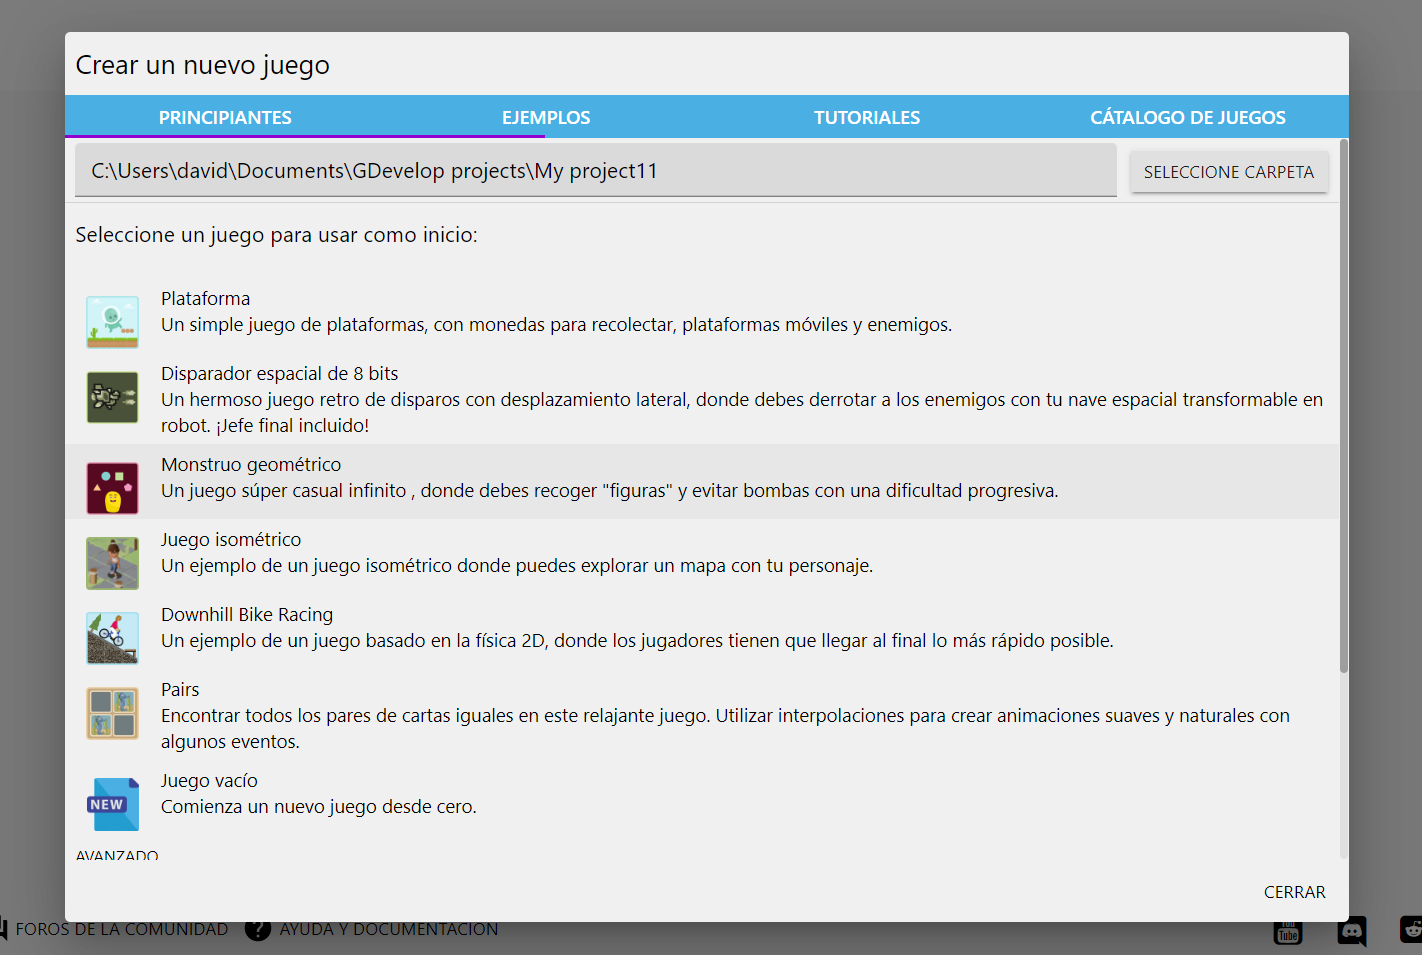This screenshot has width=1422, height=955.
Task: Click Cerrar to close the dialog
Action: point(1294,892)
